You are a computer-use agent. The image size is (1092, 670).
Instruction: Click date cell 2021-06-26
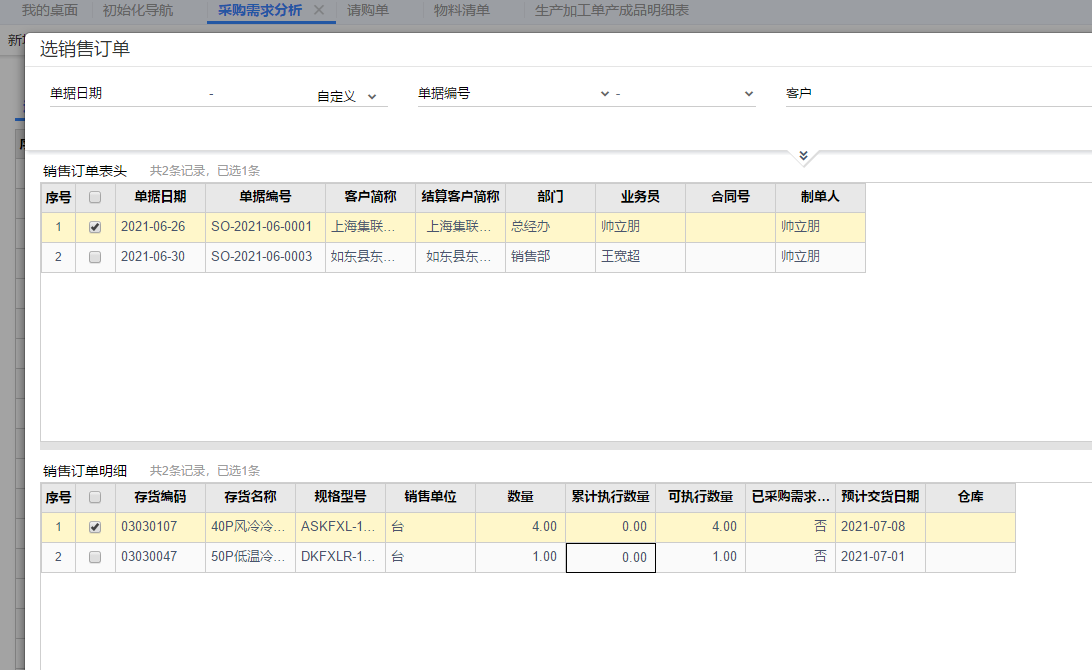coord(160,227)
